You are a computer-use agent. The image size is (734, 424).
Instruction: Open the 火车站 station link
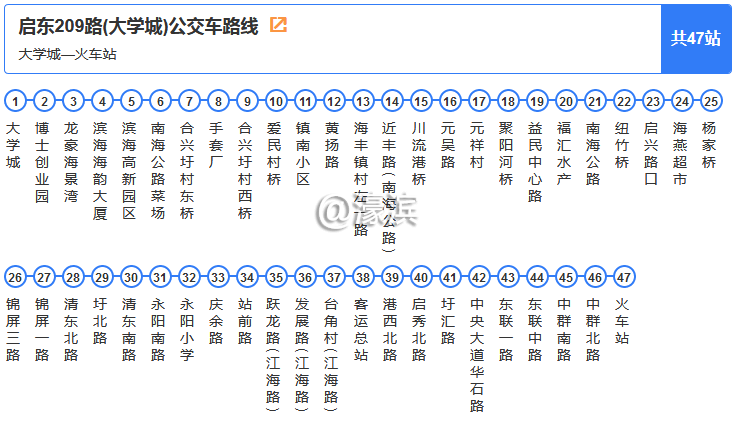point(623,321)
